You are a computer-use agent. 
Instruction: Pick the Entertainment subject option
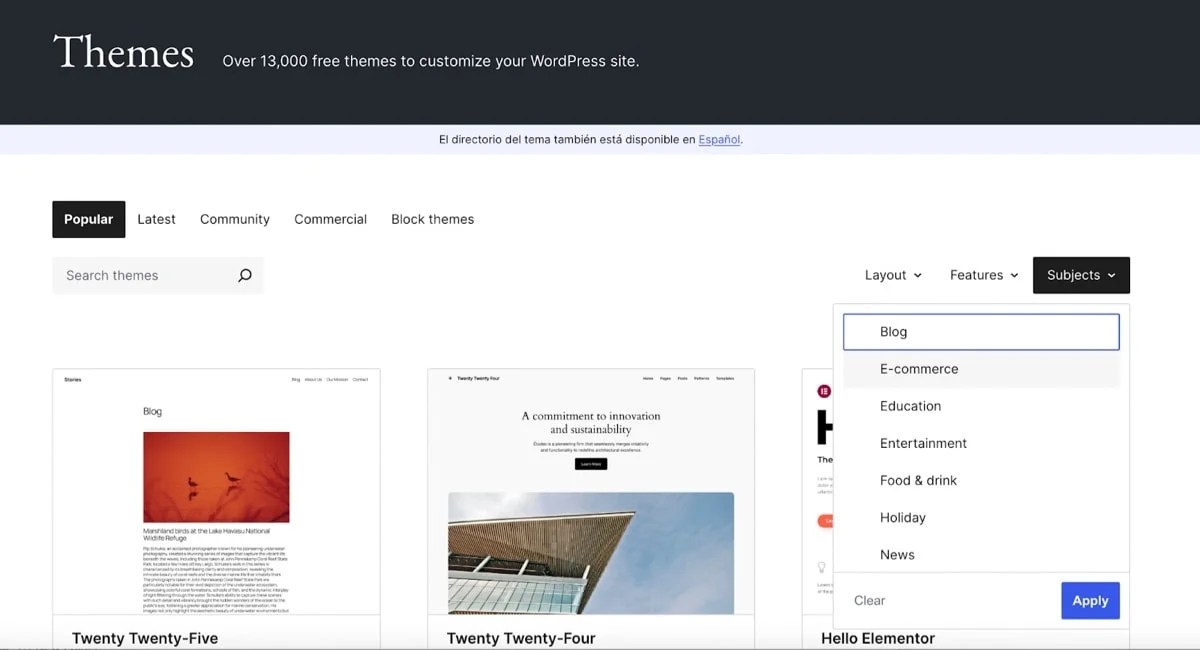click(x=981, y=443)
